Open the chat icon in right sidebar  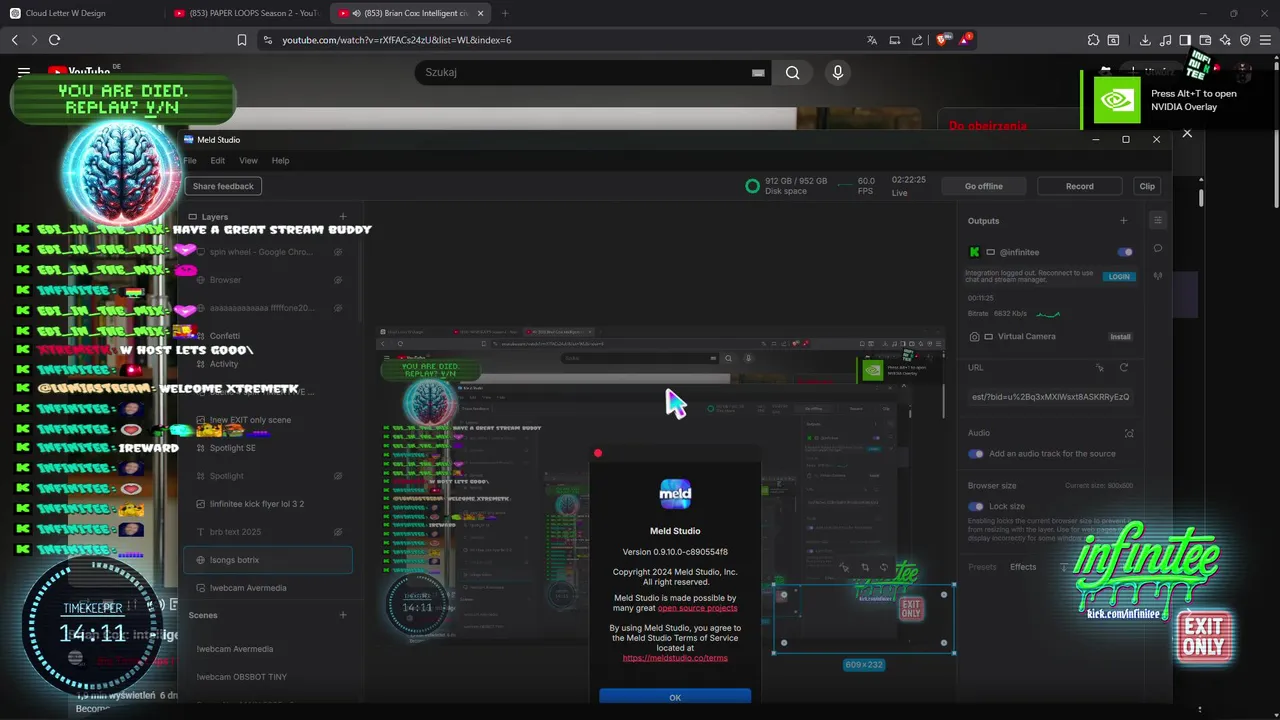pyautogui.click(x=1158, y=248)
